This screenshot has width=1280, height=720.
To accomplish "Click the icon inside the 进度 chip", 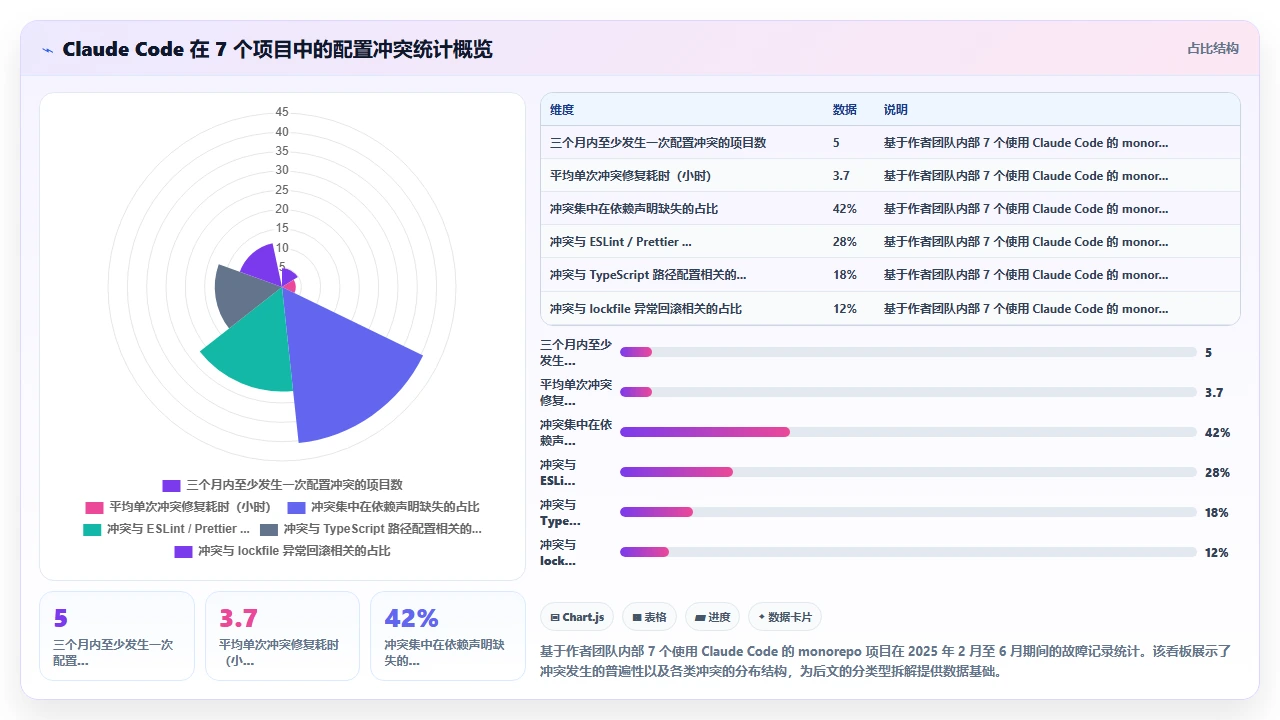I will (x=700, y=618).
